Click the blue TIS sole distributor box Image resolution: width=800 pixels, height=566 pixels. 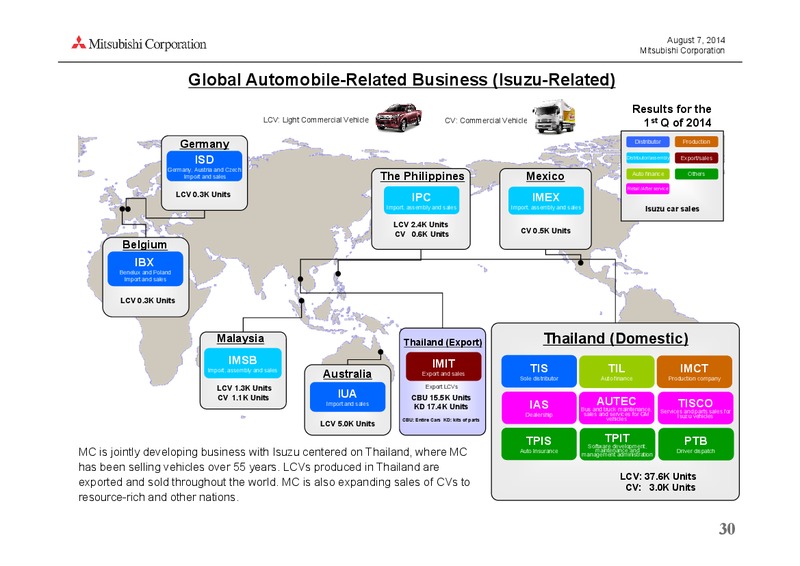point(539,371)
